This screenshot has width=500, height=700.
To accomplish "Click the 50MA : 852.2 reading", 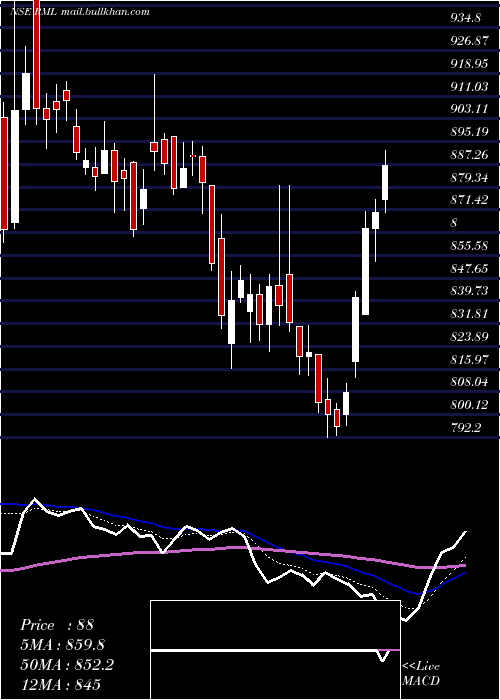I will point(67,665).
